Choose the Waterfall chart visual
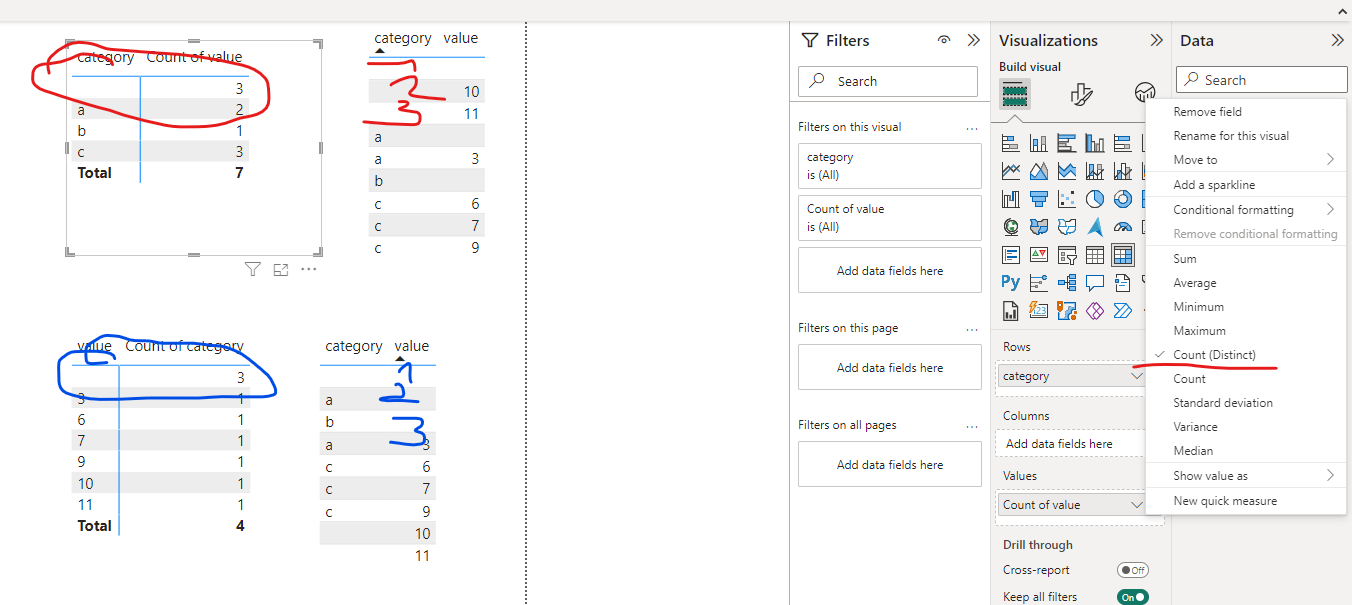This screenshot has width=1352, height=605. (1010, 199)
